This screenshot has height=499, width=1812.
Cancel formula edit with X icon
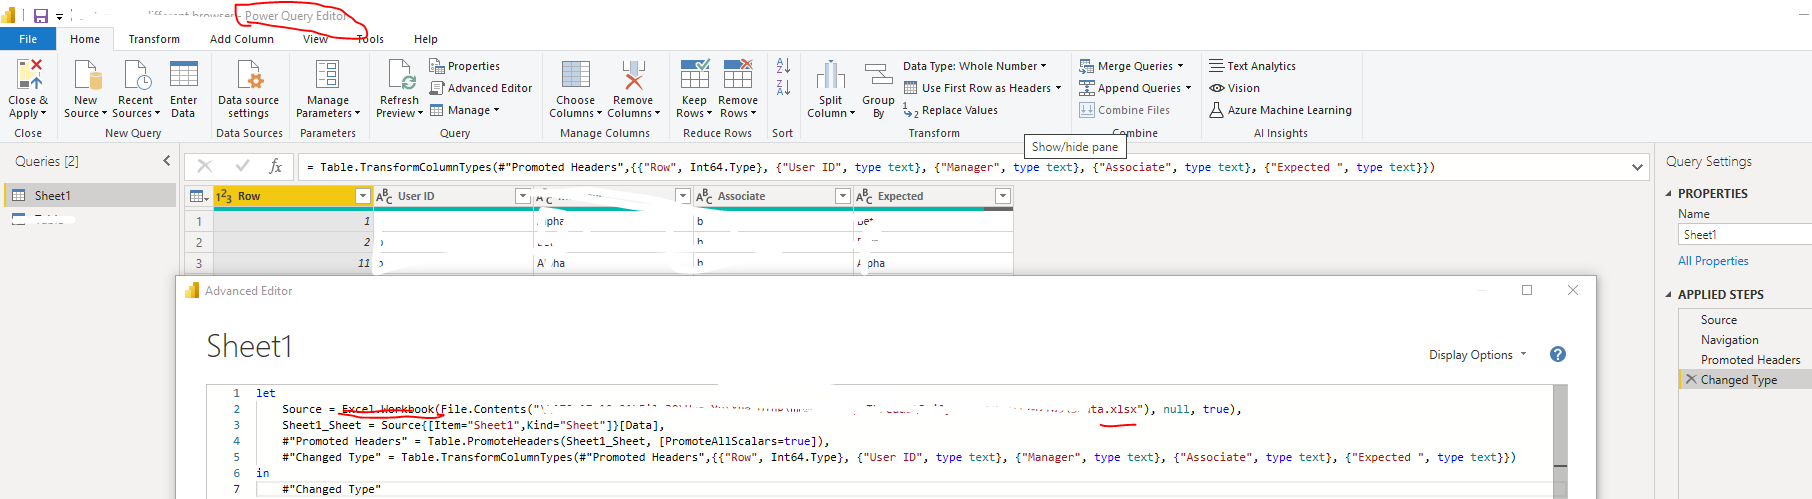(x=205, y=166)
